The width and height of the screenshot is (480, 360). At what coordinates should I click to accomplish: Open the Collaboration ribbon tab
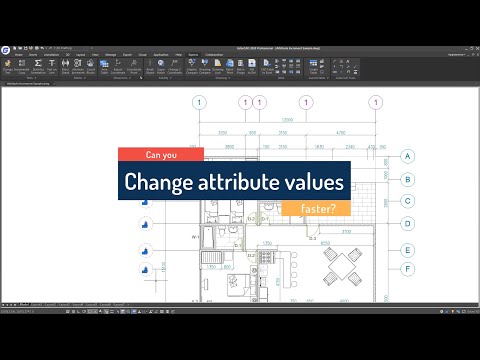coord(214,55)
